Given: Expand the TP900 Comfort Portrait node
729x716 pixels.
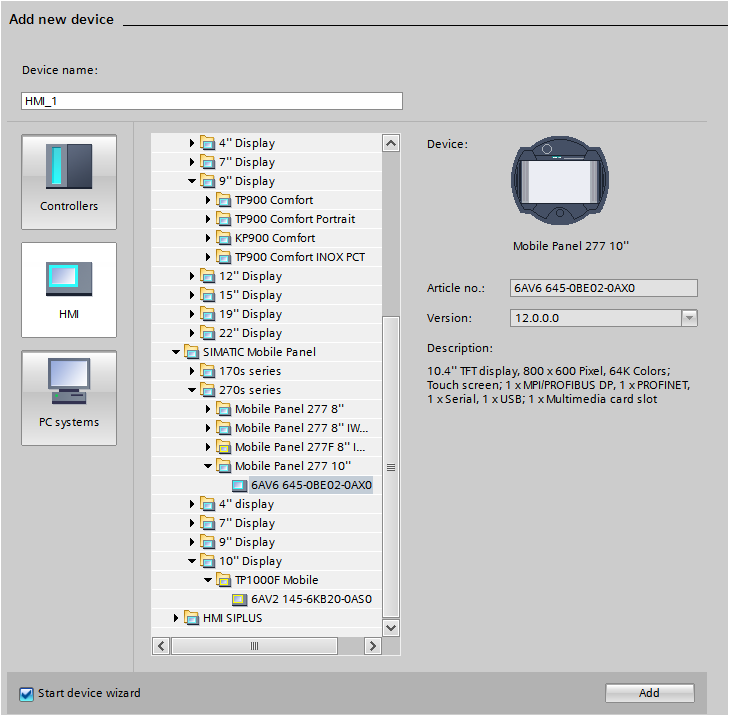Looking at the screenshot, I should (x=208, y=219).
